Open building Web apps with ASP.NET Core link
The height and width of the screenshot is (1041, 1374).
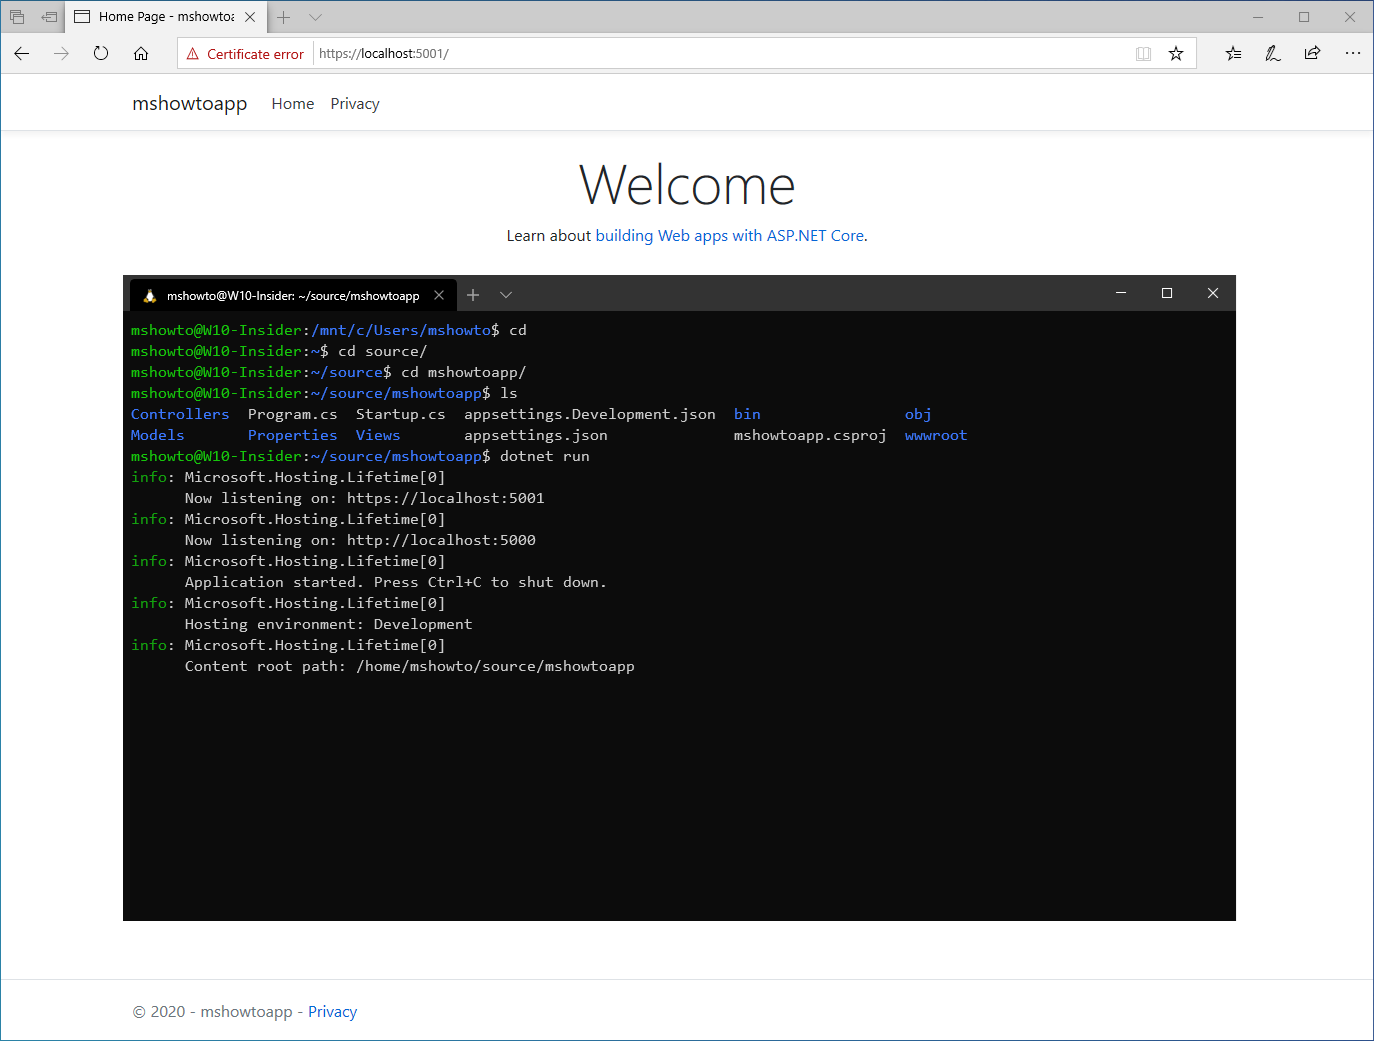tap(730, 236)
